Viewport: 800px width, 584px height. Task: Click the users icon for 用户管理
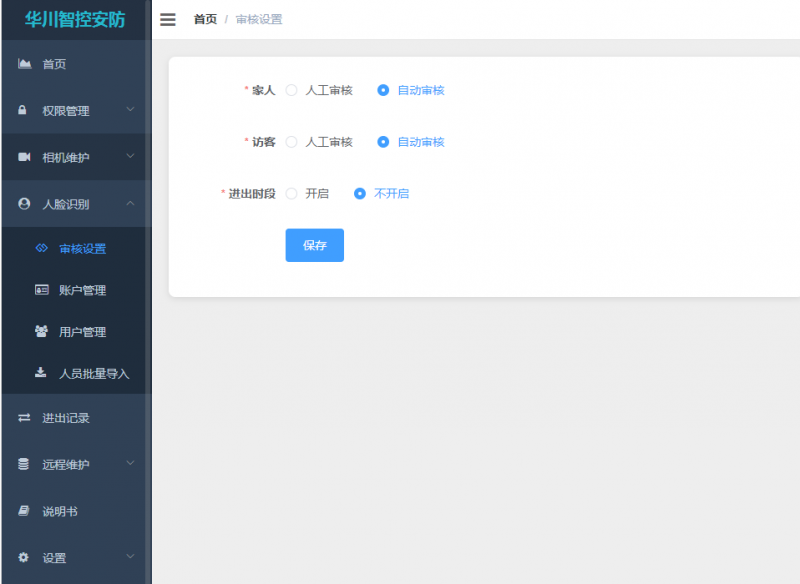[41, 332]
